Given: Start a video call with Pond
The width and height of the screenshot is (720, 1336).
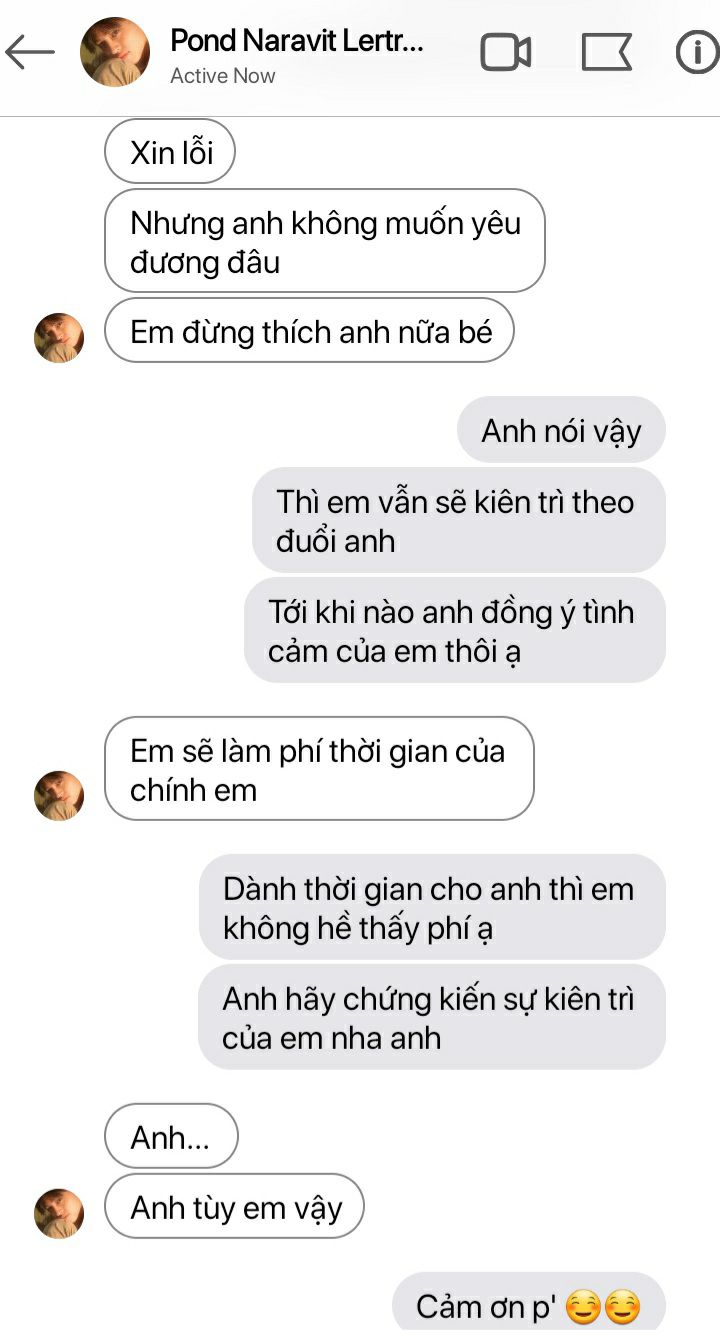Looking at the screenshot, I should [506, 52].
